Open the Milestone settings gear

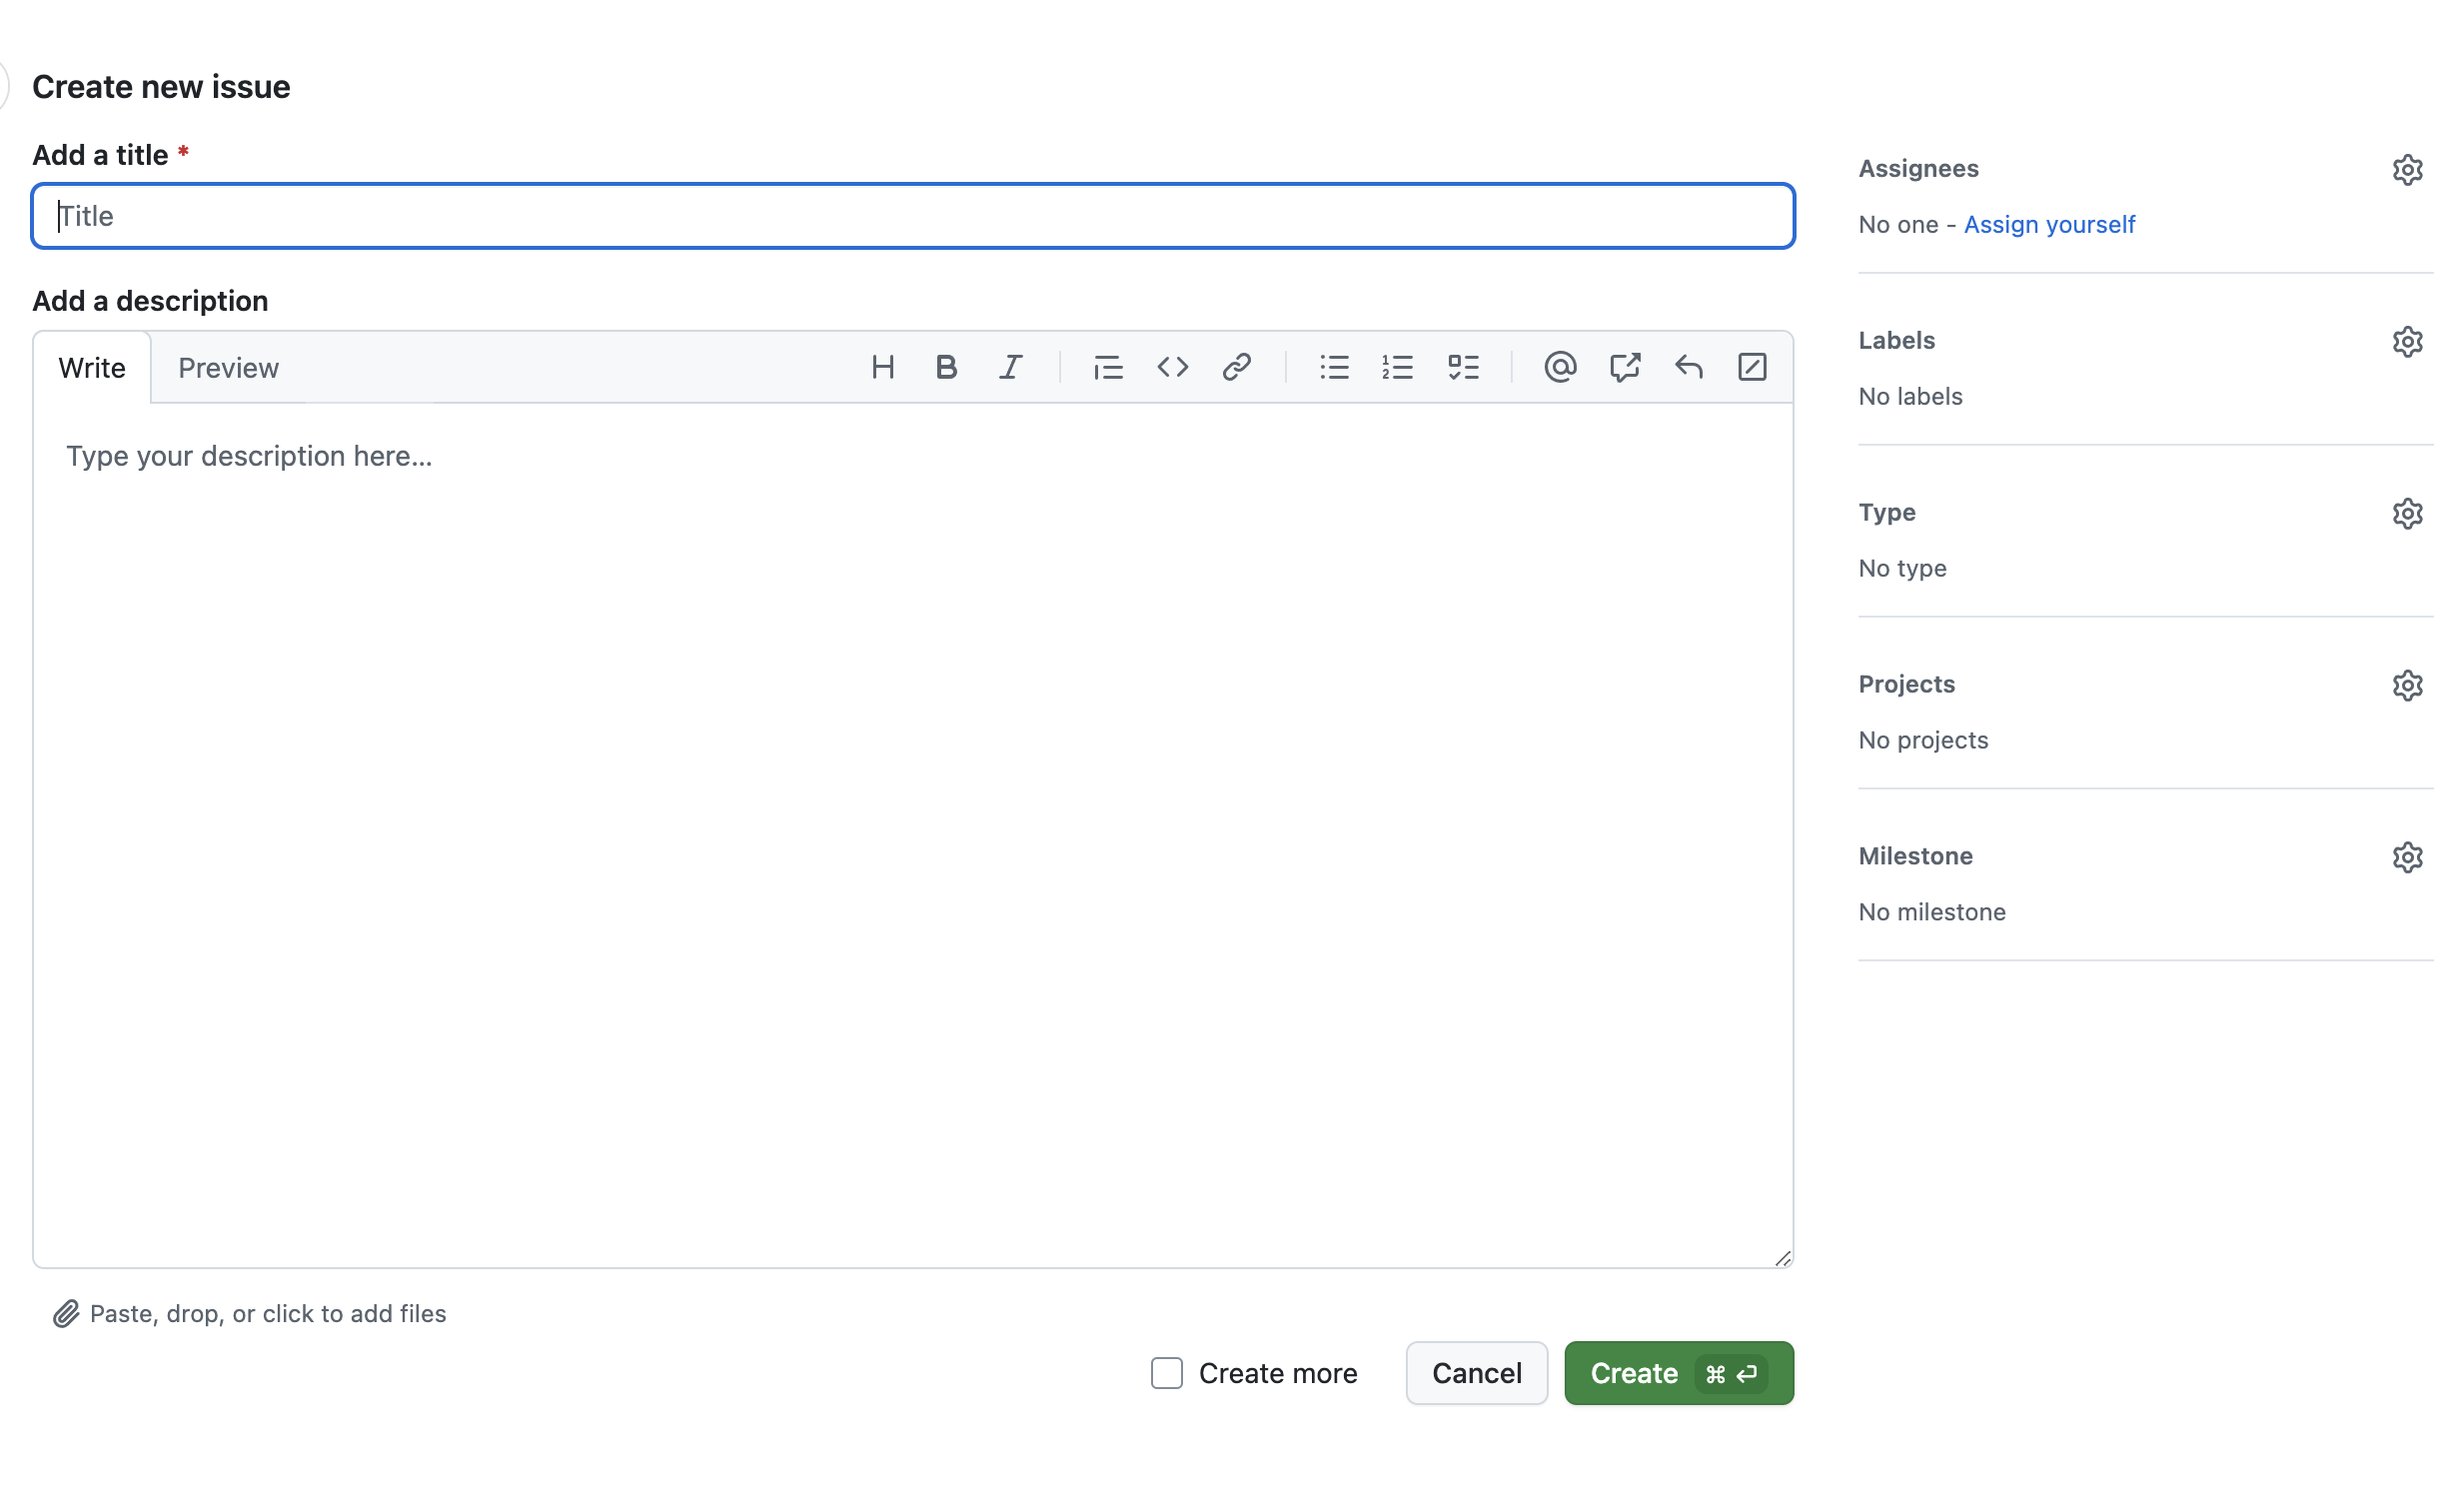pyautogui.click(x=2408, y=857)
